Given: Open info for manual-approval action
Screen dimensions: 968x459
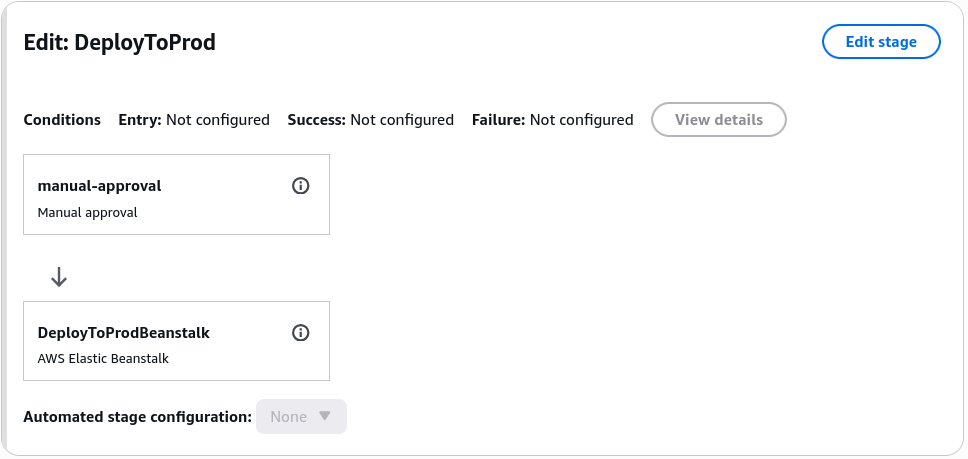Looking at the screenshot, I should click(301, 186).
